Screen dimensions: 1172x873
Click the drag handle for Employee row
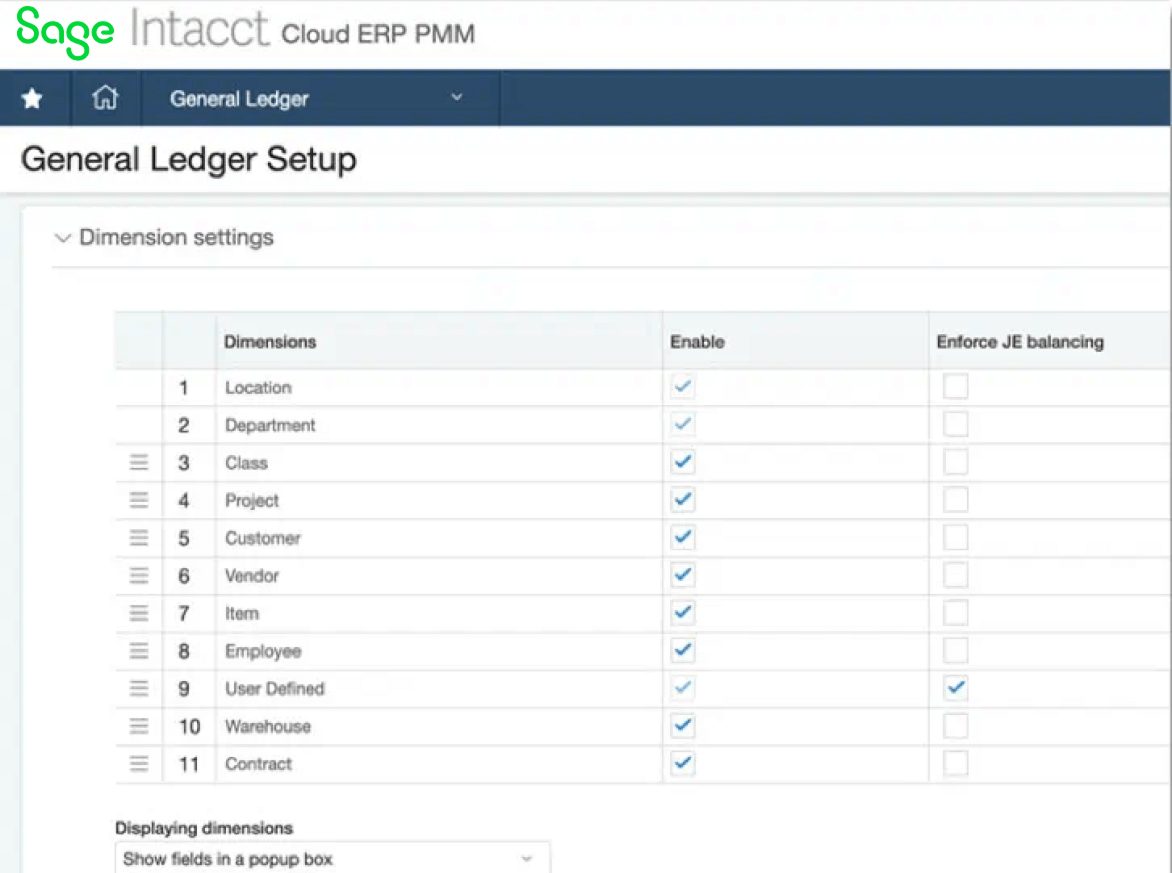[139, 651]
